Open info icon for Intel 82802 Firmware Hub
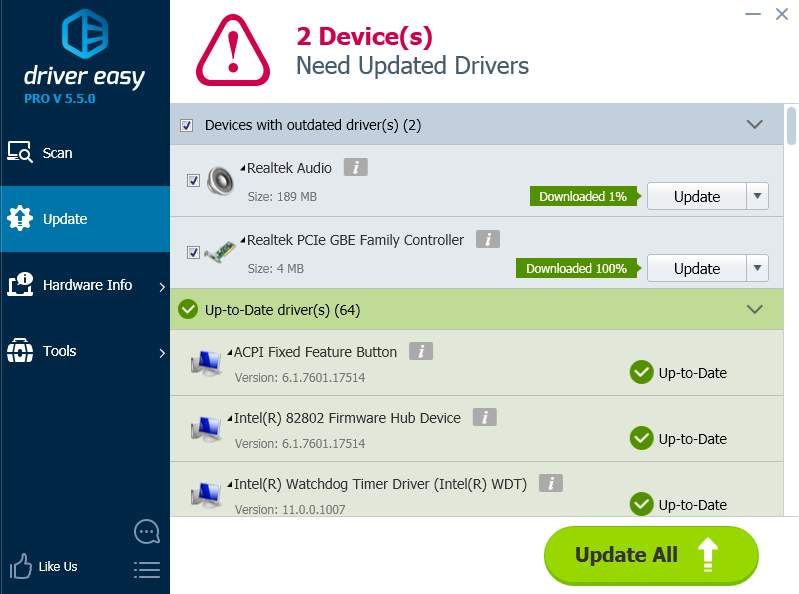The width and height of the screenshot is (799, 594). (x=485, y=417)
